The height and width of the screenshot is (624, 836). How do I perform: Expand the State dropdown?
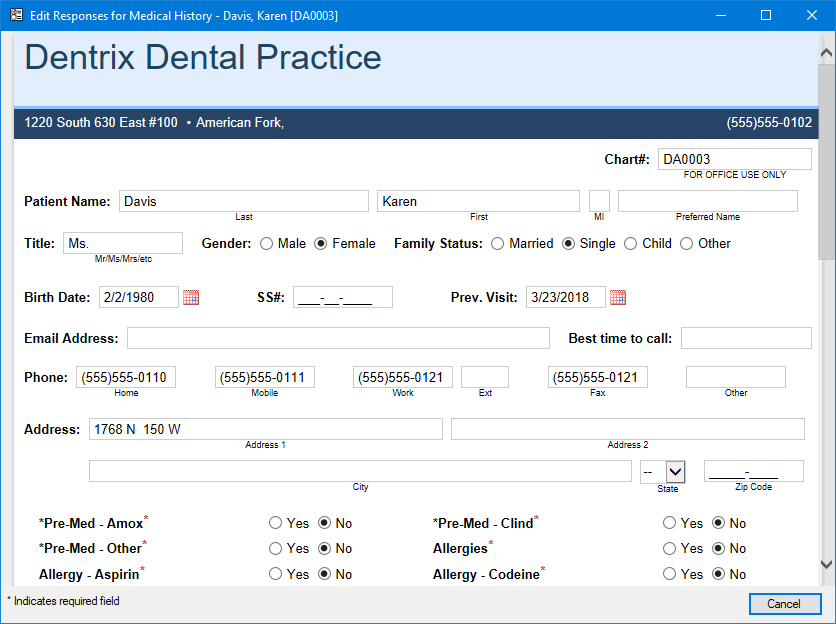click(675, 471)
